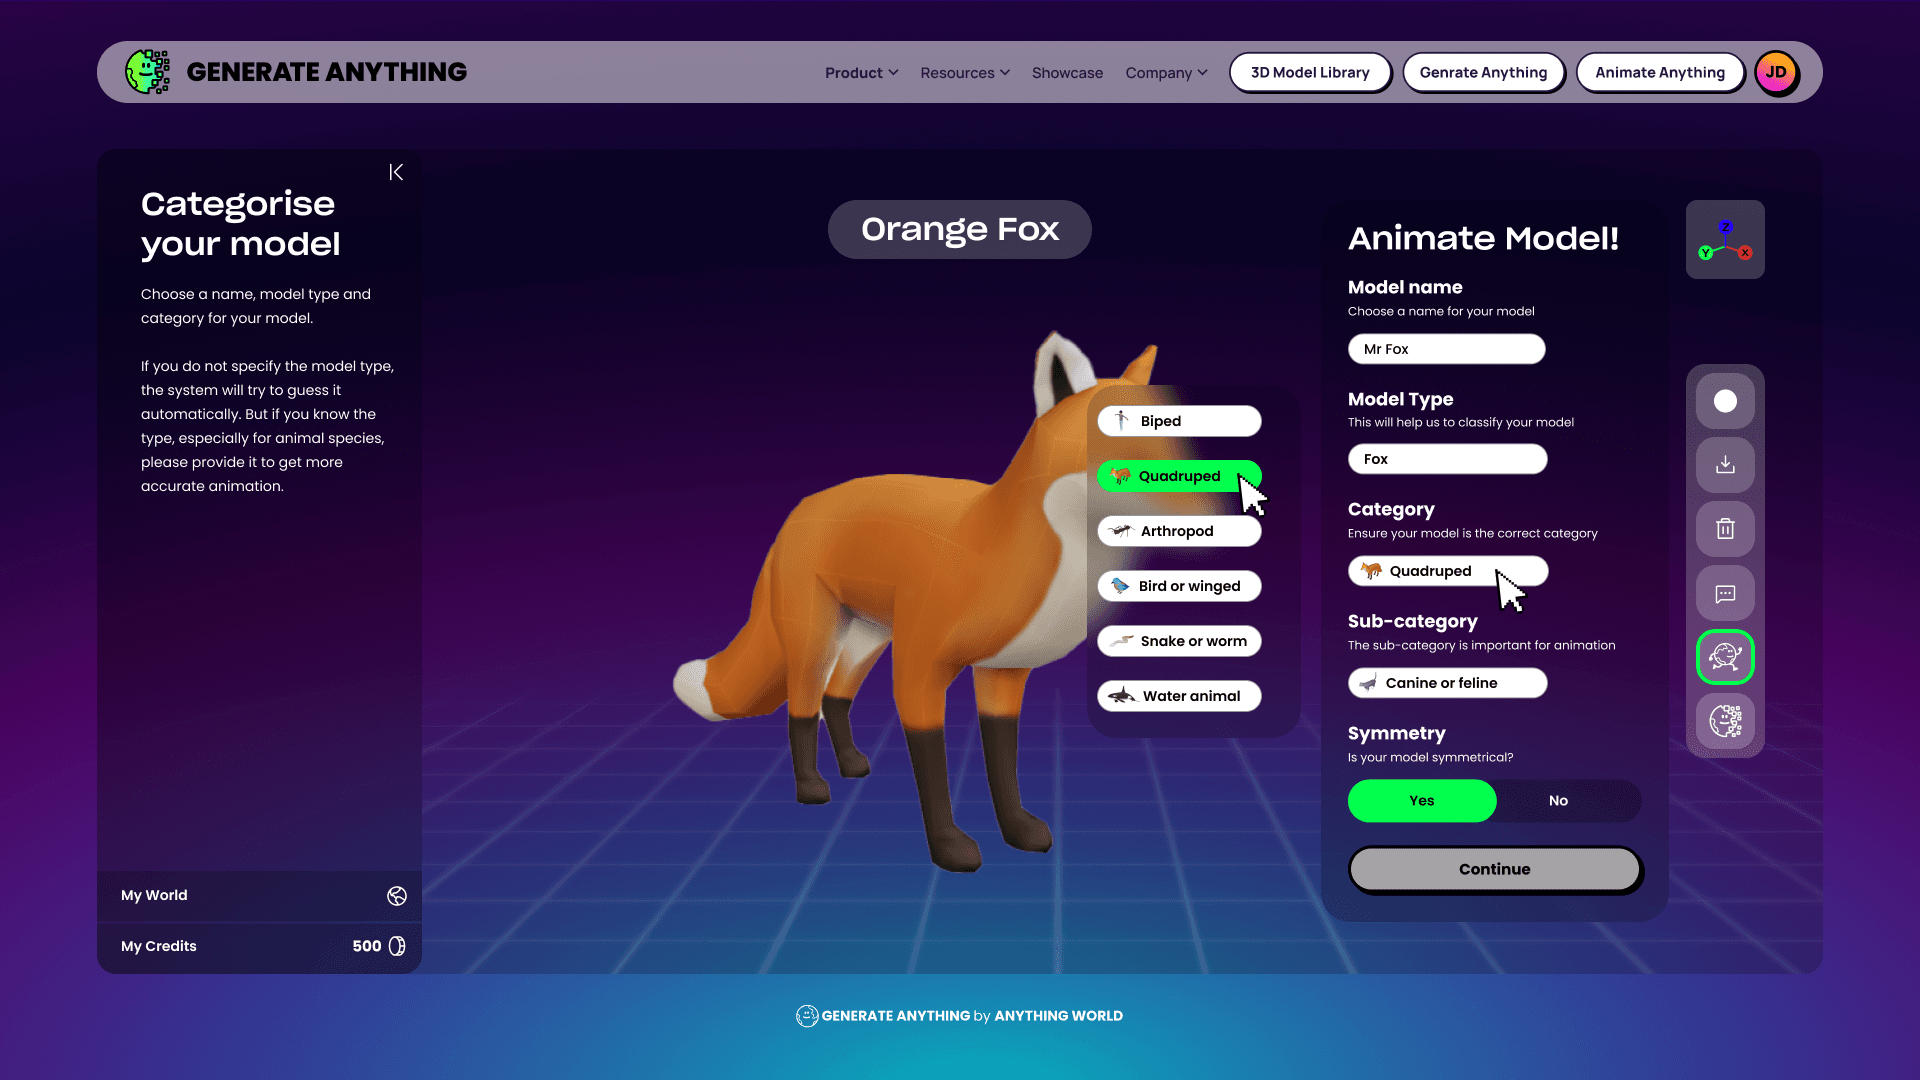This screenshot has height=1080, width=1920.
Task: Click the My World globe icon
Action: [397, 896]
